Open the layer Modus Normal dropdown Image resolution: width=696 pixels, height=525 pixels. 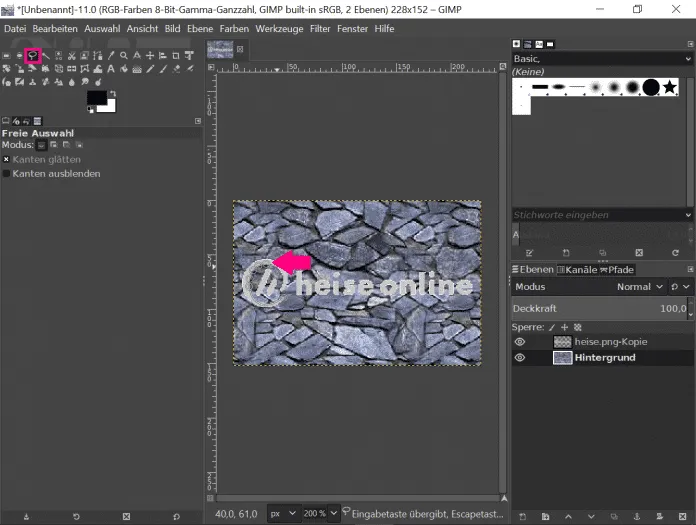639,287
